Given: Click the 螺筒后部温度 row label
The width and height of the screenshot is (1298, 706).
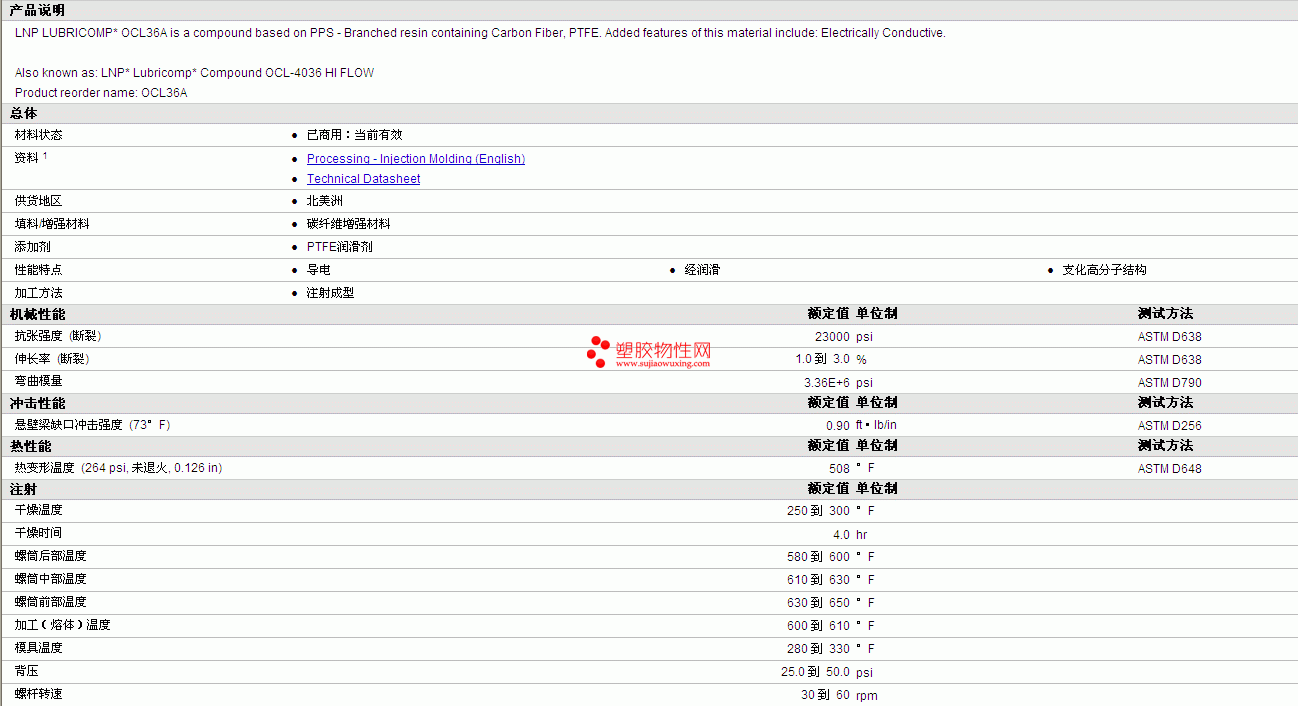Looking at the screenshot, I should point(50,556).
